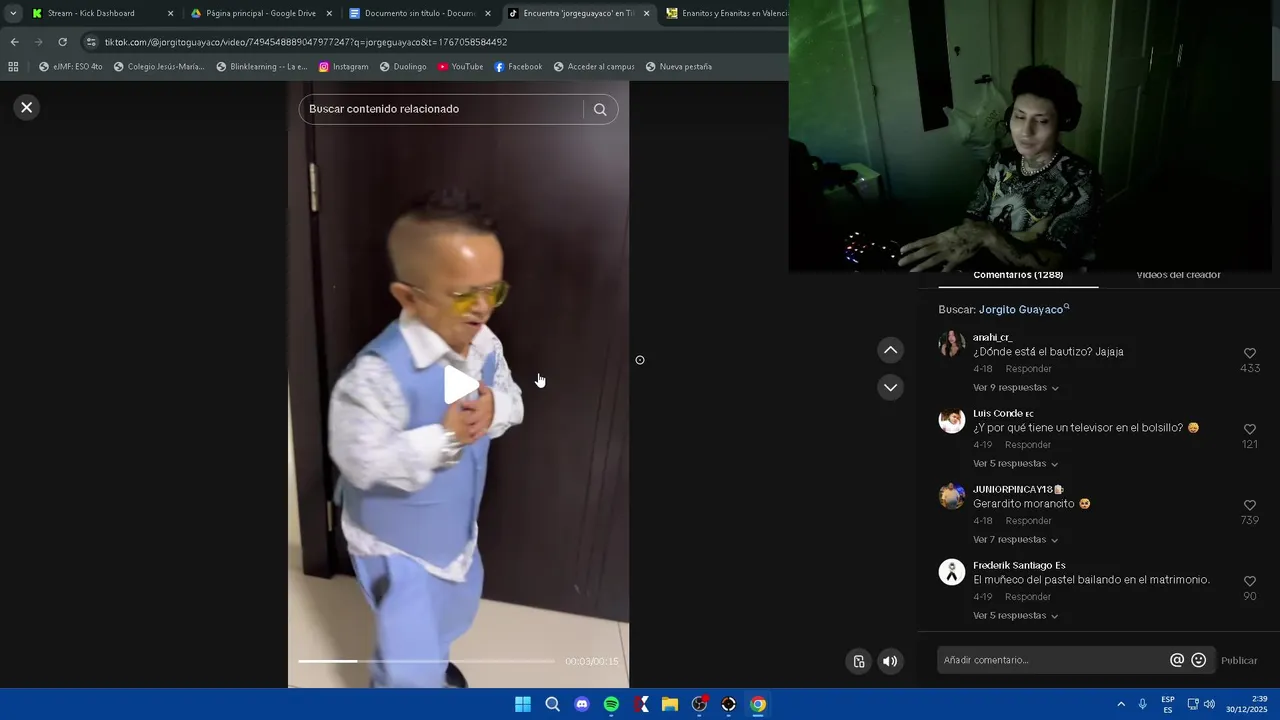This screenshot has height=720, width=1280.
Task: Reply to Luis Conde's comment via Responder
Action: (1028, 445)
